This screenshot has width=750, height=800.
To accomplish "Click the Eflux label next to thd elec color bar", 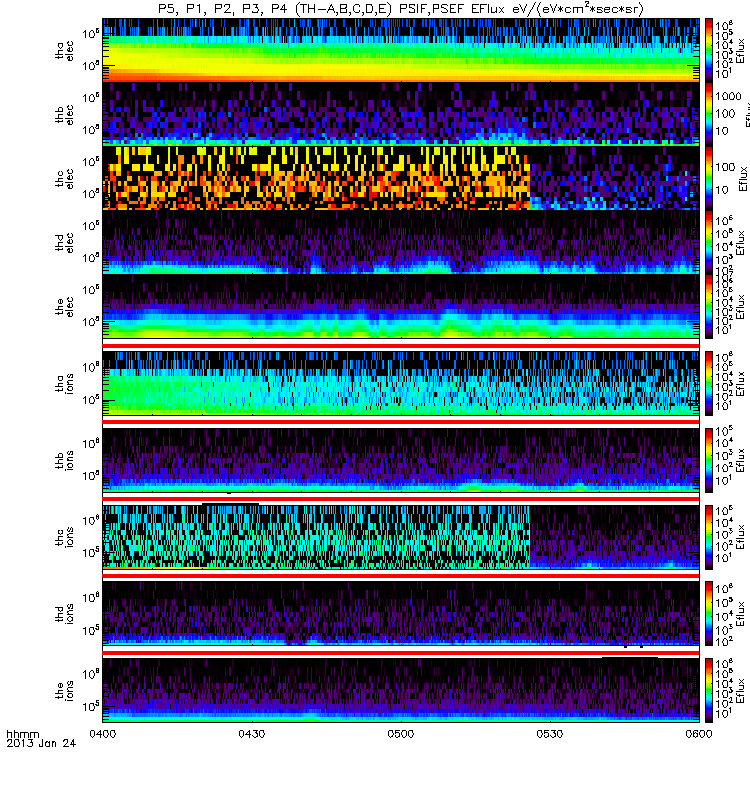I will (x=740, y=243).
